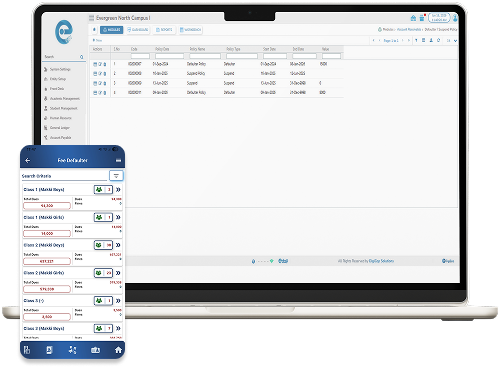Go to first page in grid pager
This screenshot has width=501, height=367.
pyautogui.click(x=373, y=41)
